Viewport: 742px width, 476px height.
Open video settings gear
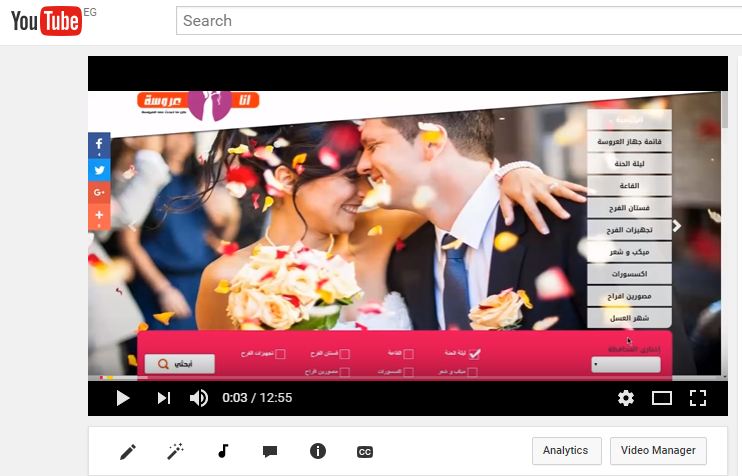click(626, 398)
